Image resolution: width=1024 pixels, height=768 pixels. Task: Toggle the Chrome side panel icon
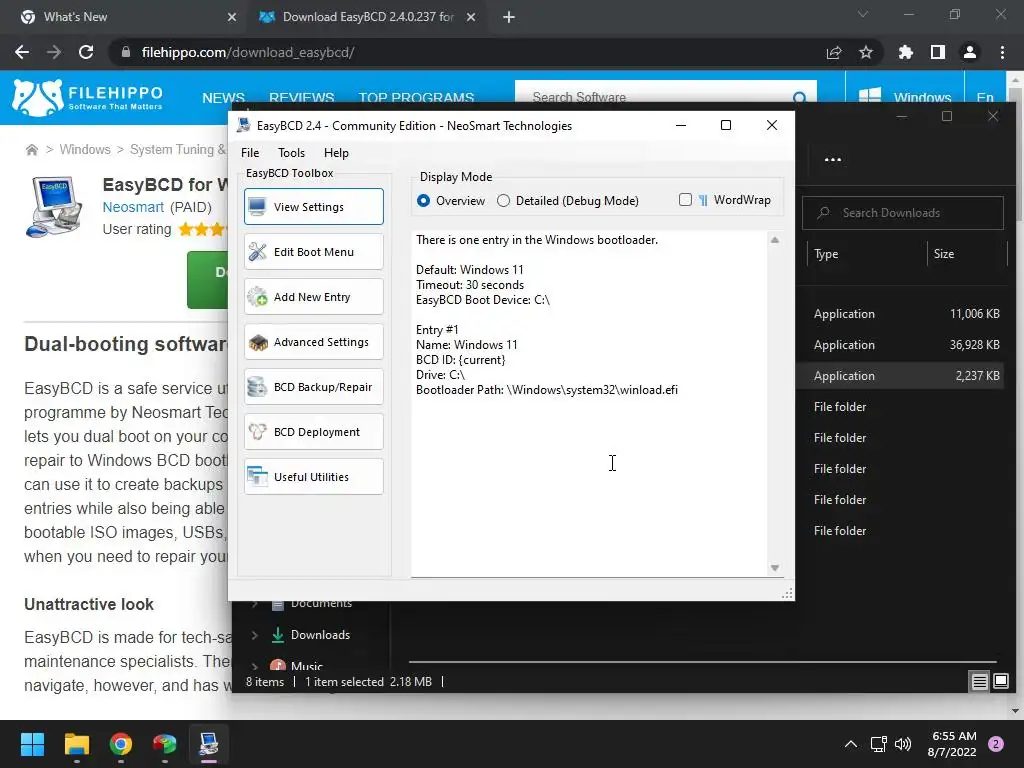click(938, 52)
